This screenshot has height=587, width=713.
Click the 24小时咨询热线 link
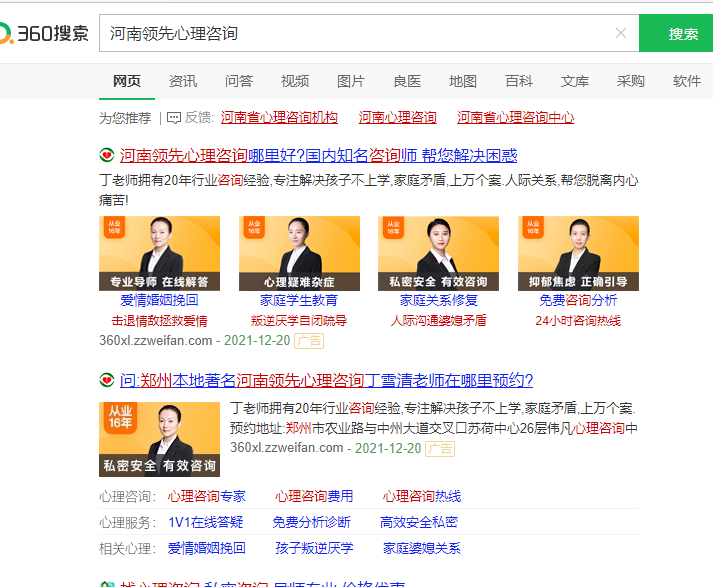click(x=578, y=321)
